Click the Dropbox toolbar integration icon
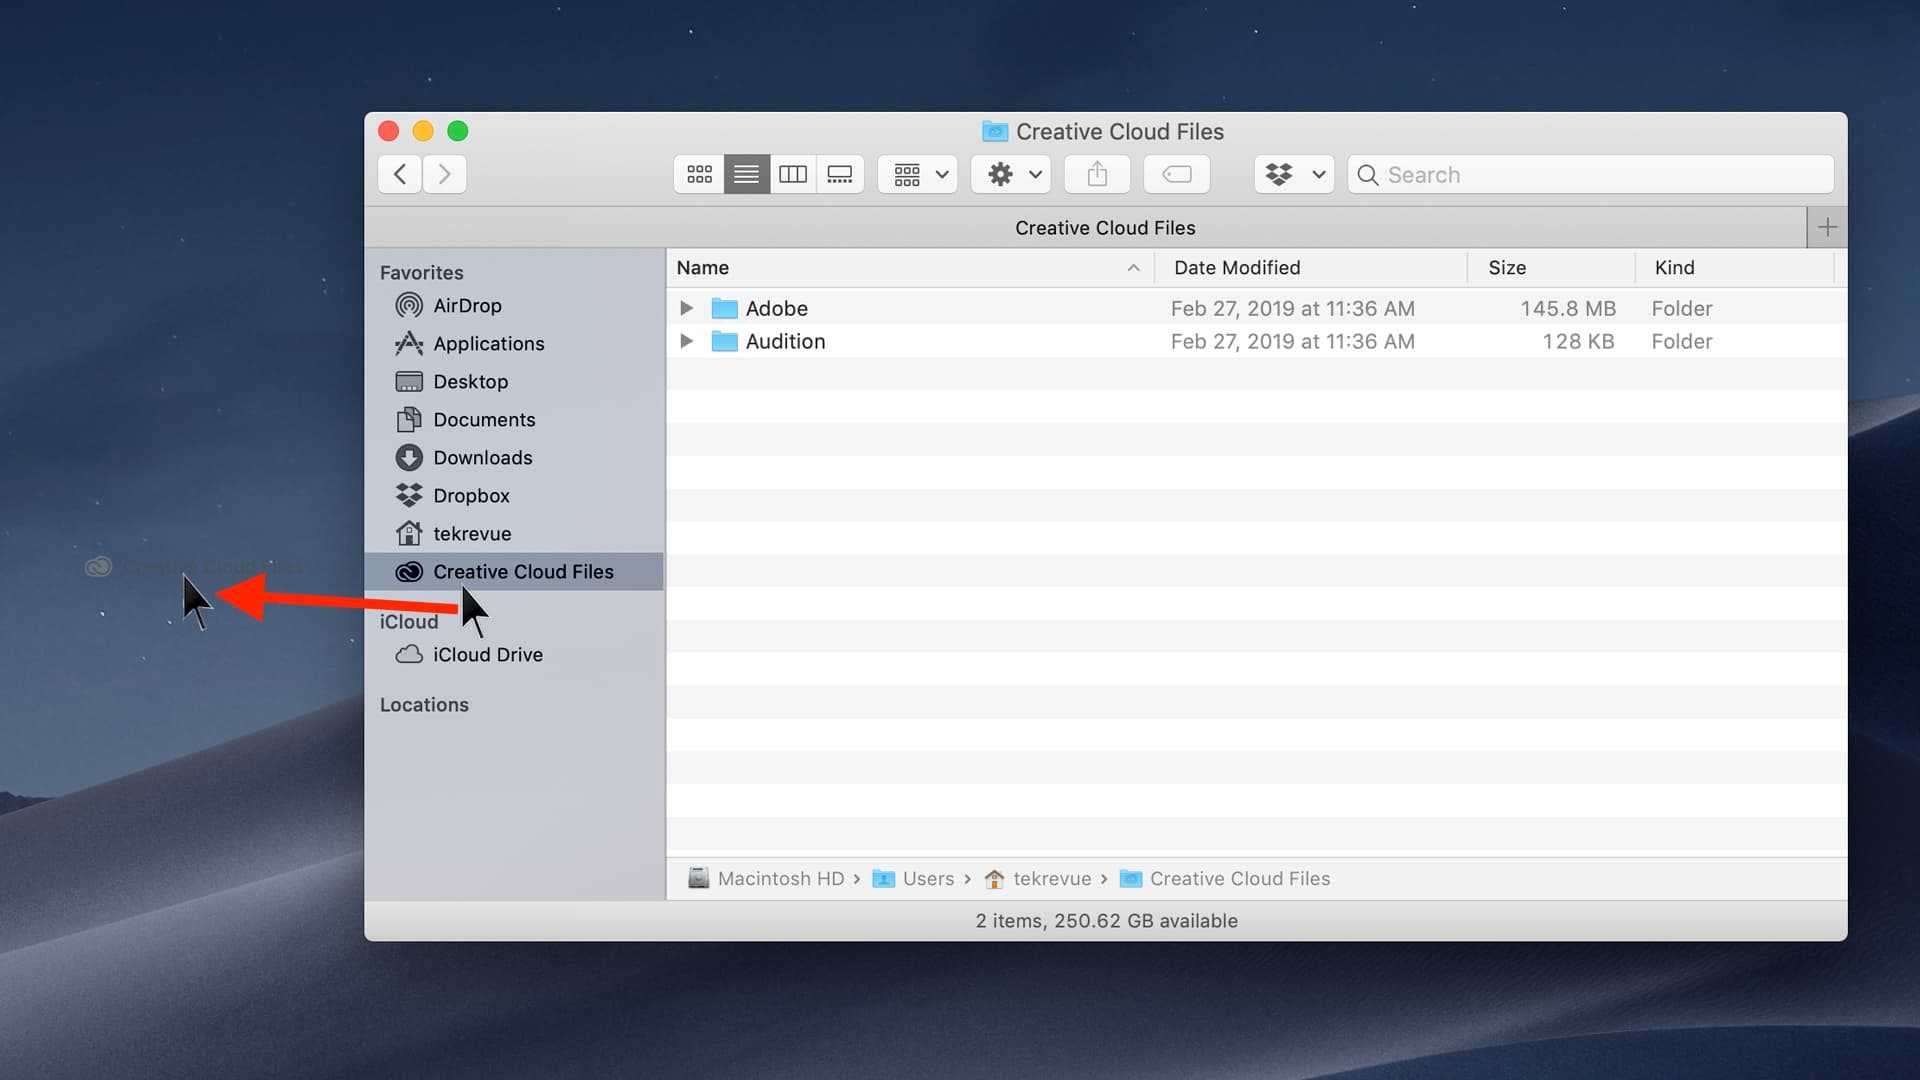 point(1292,173)
